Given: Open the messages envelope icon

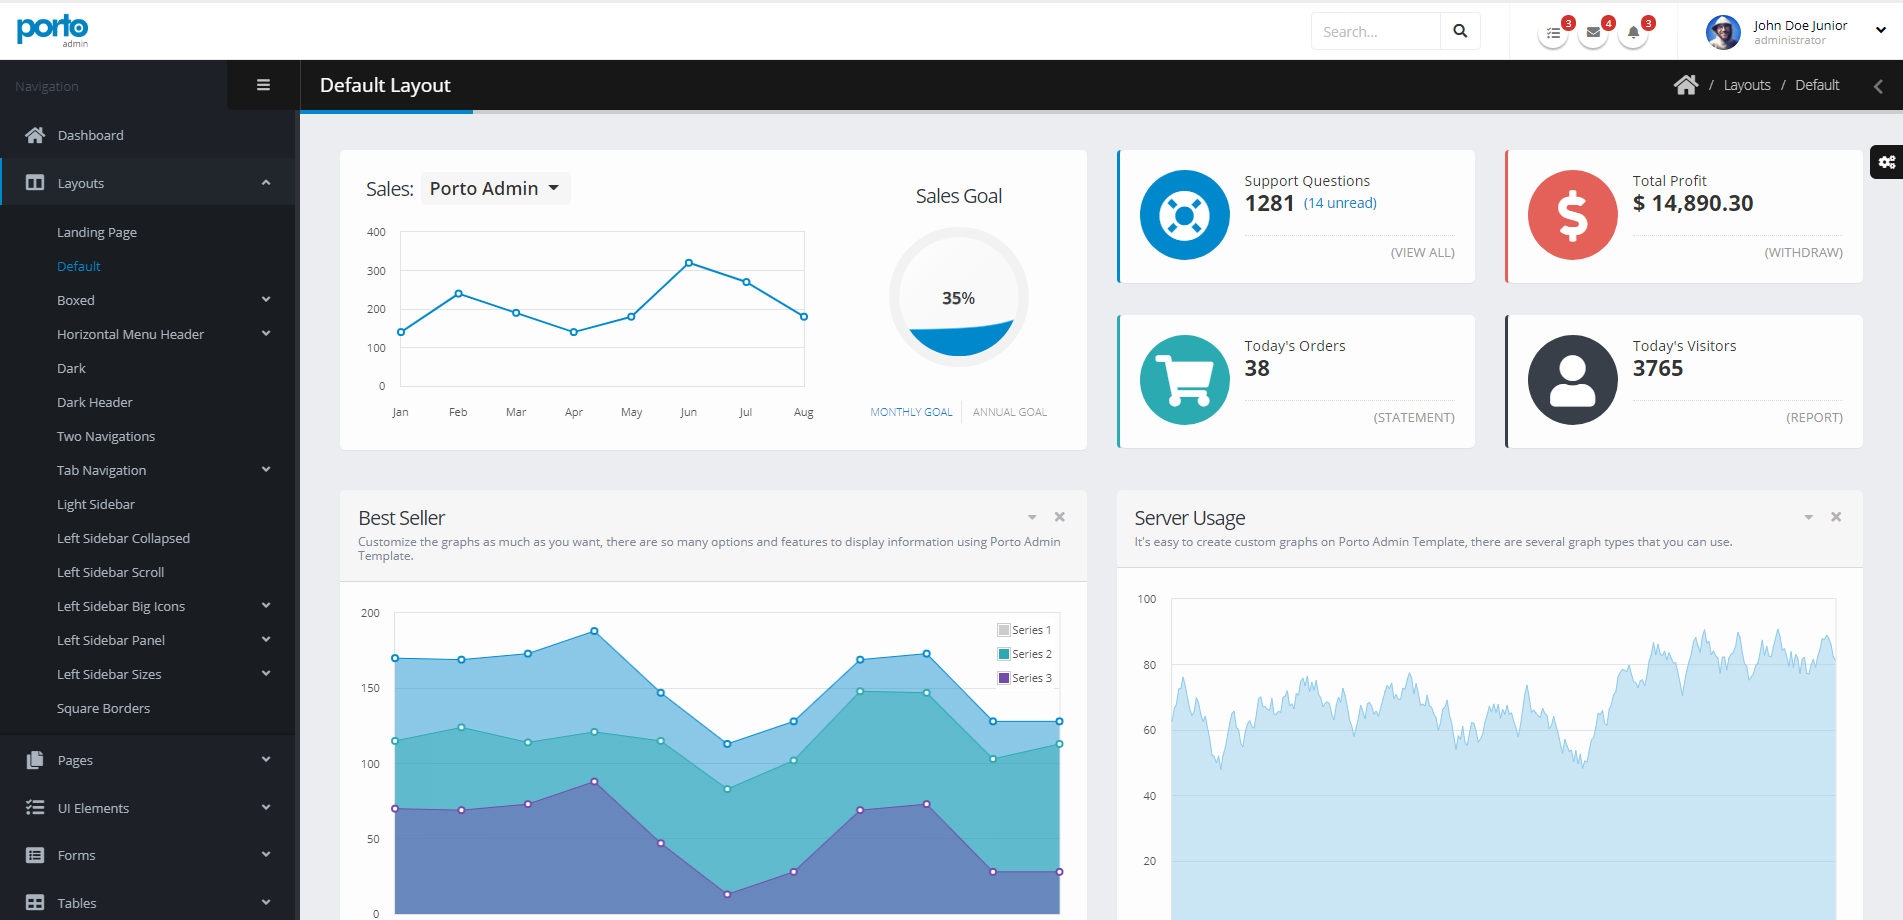Looking at the screenshot, I should click(x=1592, y=31).
